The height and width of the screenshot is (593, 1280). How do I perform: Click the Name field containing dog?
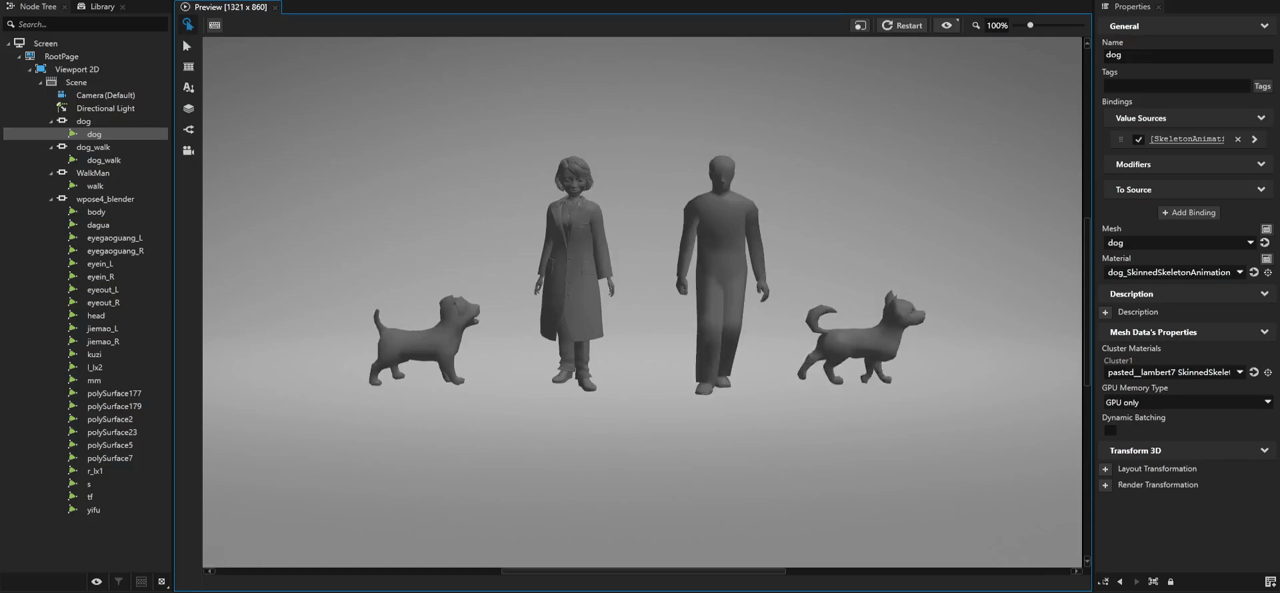[1187, 55]
